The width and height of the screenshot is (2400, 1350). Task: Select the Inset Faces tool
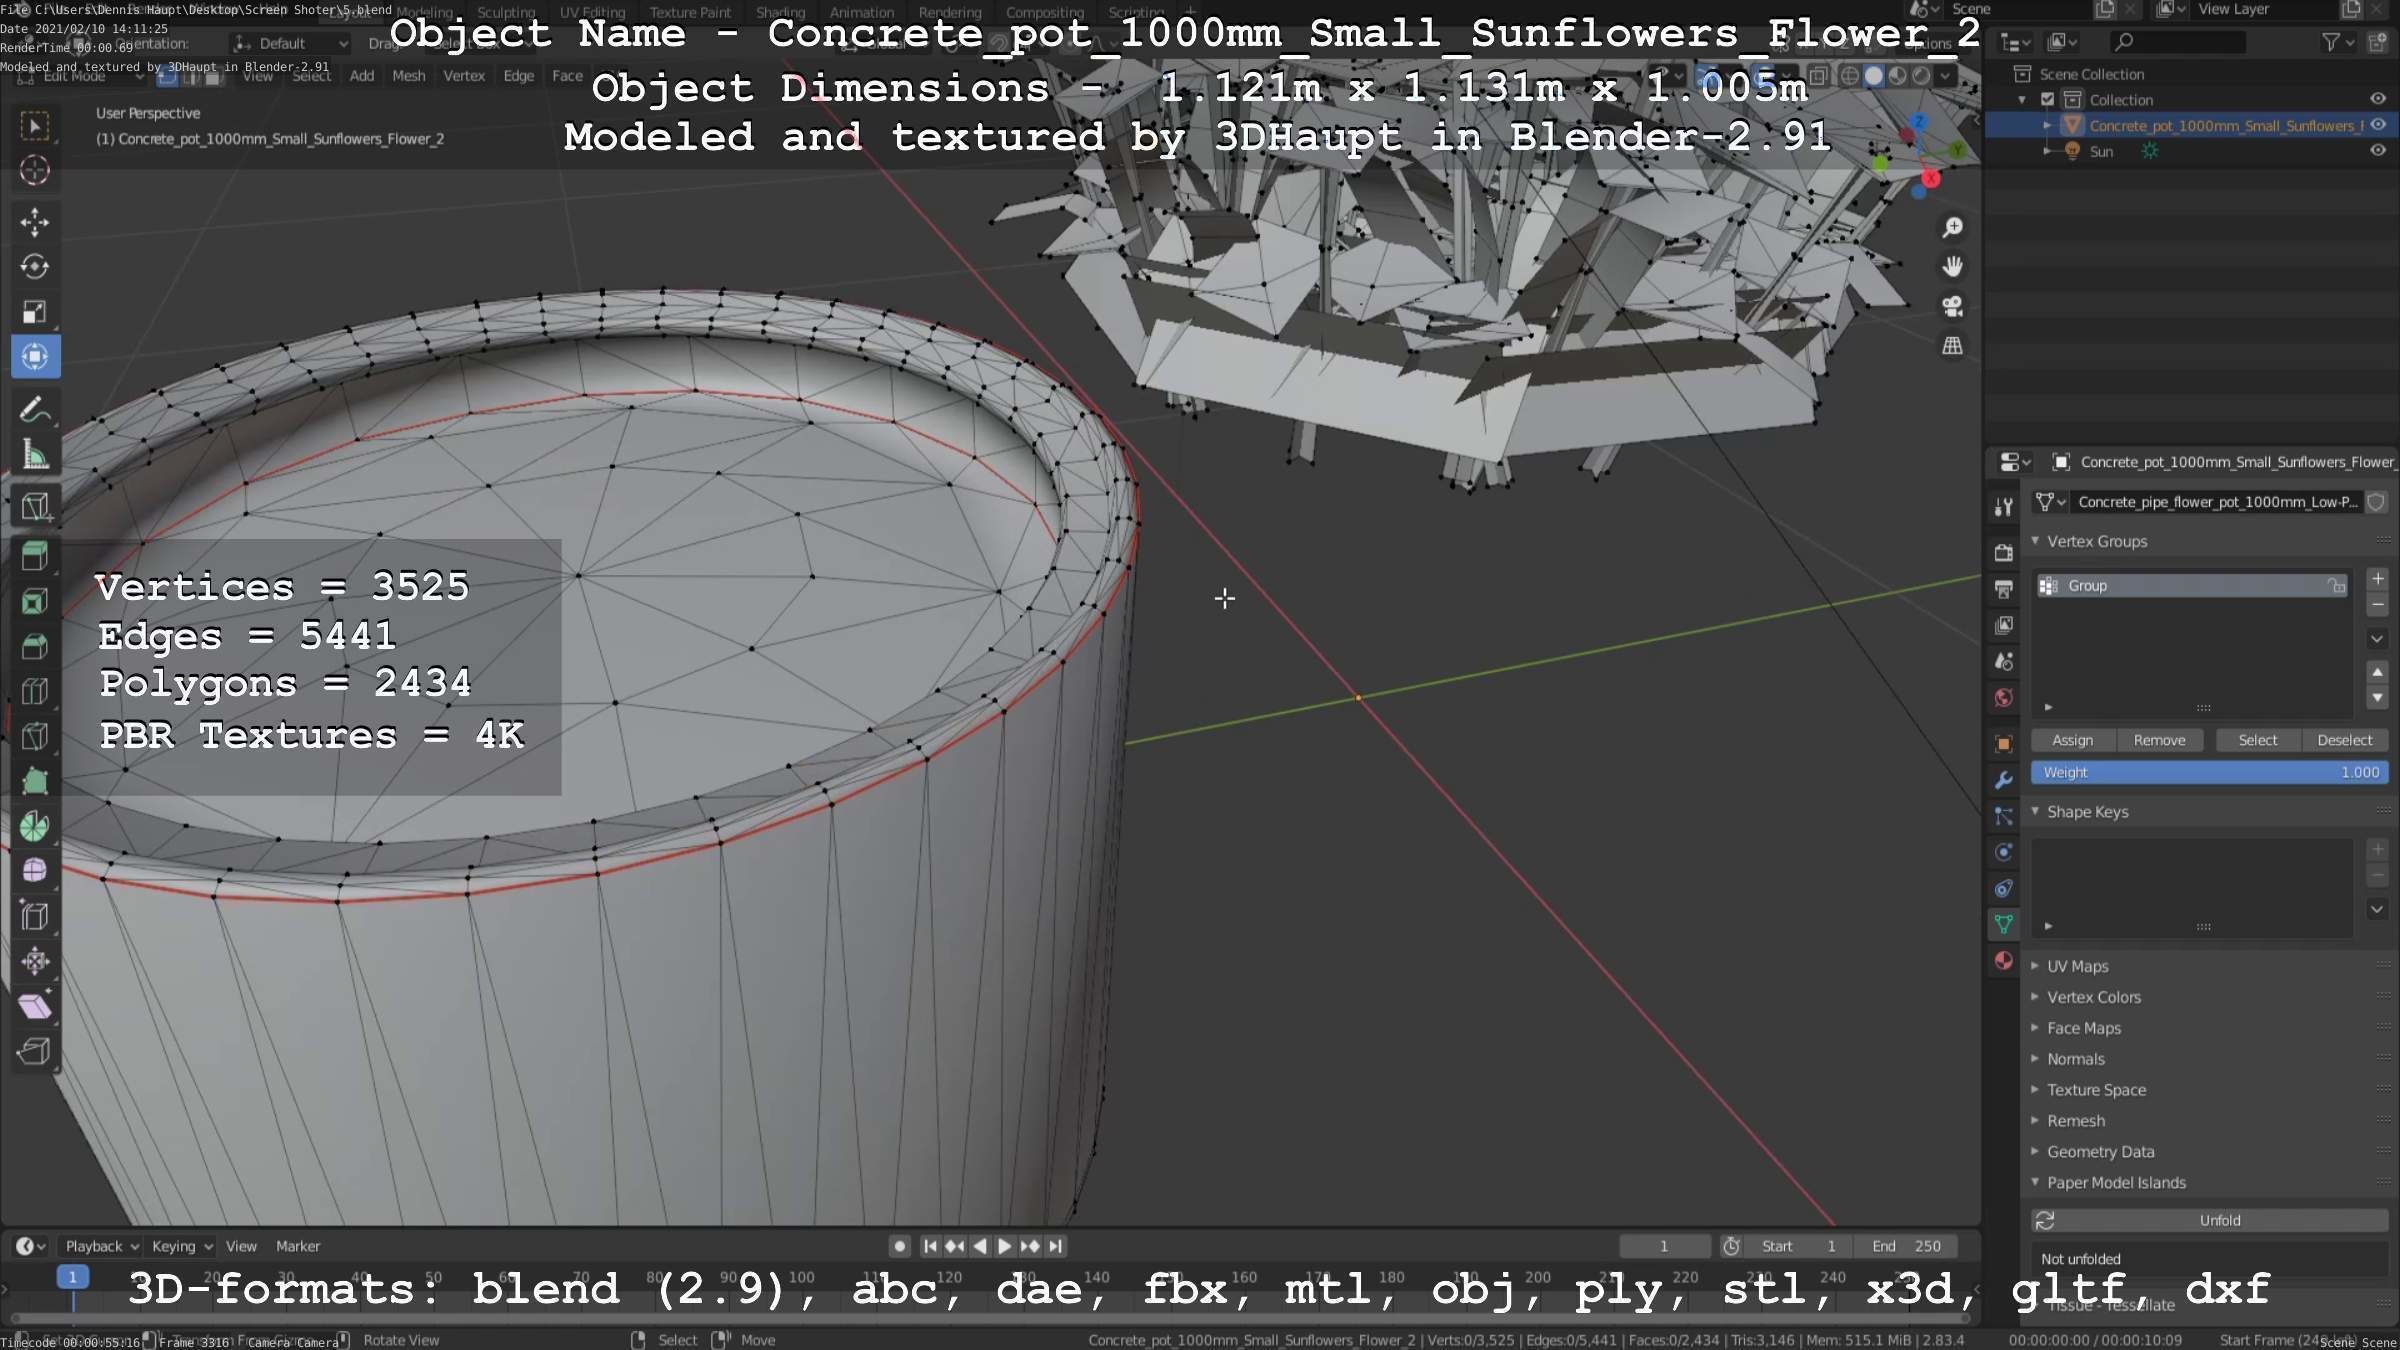click(x=35, y=601)
